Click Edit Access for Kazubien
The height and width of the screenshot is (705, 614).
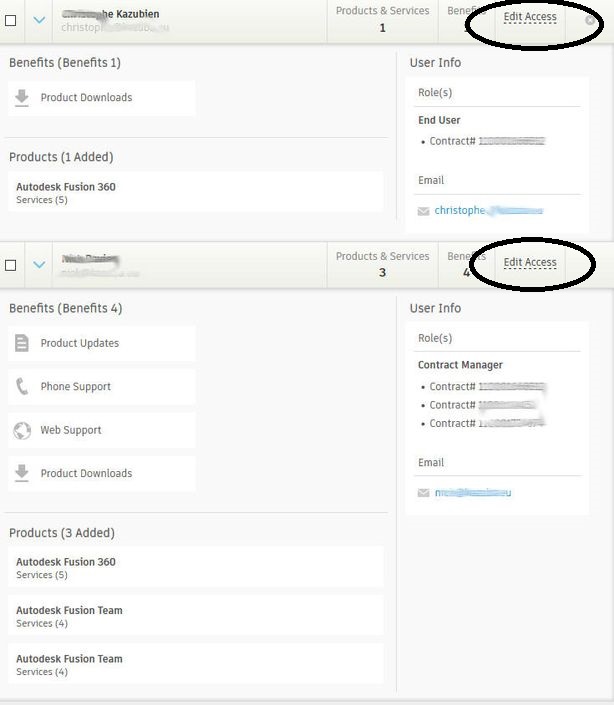point(530,17)
